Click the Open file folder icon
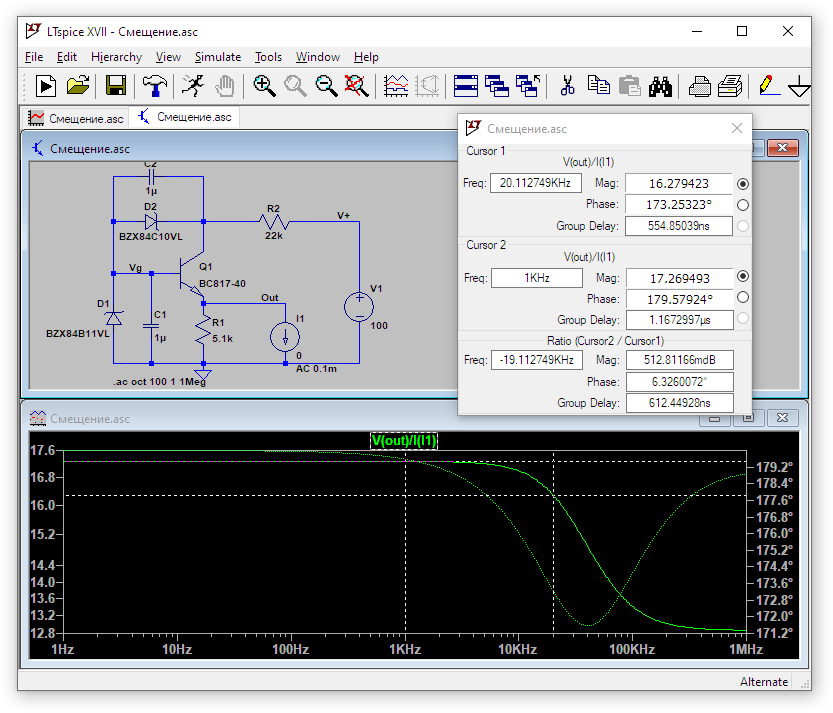The image size is (833, 713). click(78, 86)
